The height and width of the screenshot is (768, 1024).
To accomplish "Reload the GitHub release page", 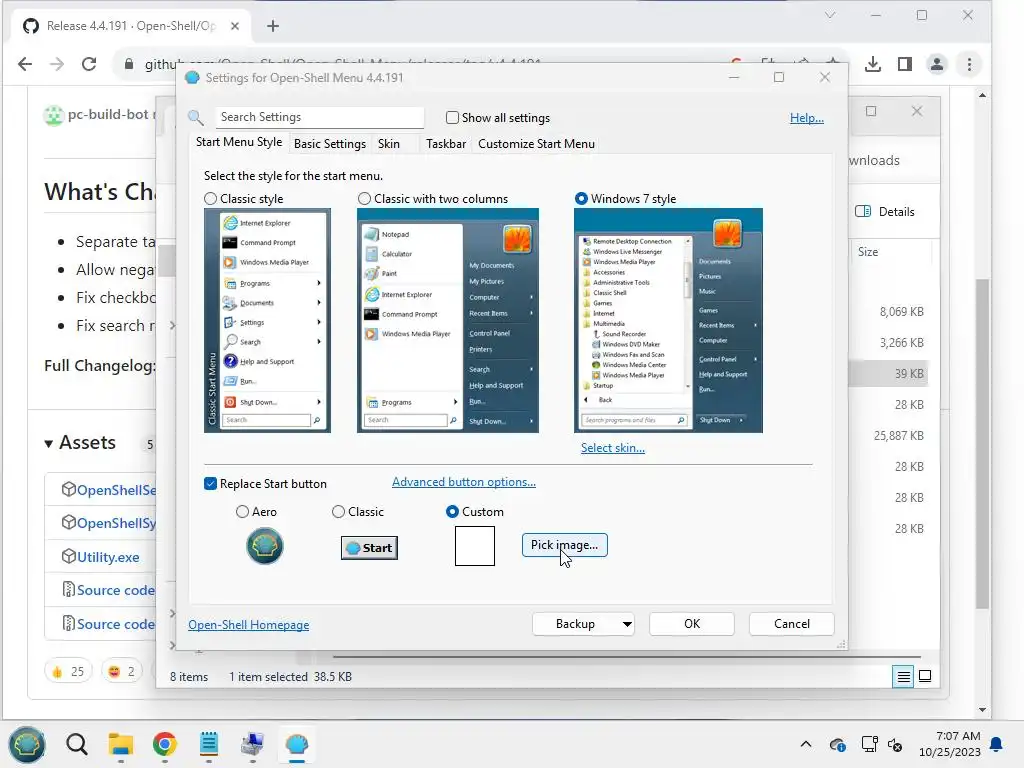I will tap(89, 64).
